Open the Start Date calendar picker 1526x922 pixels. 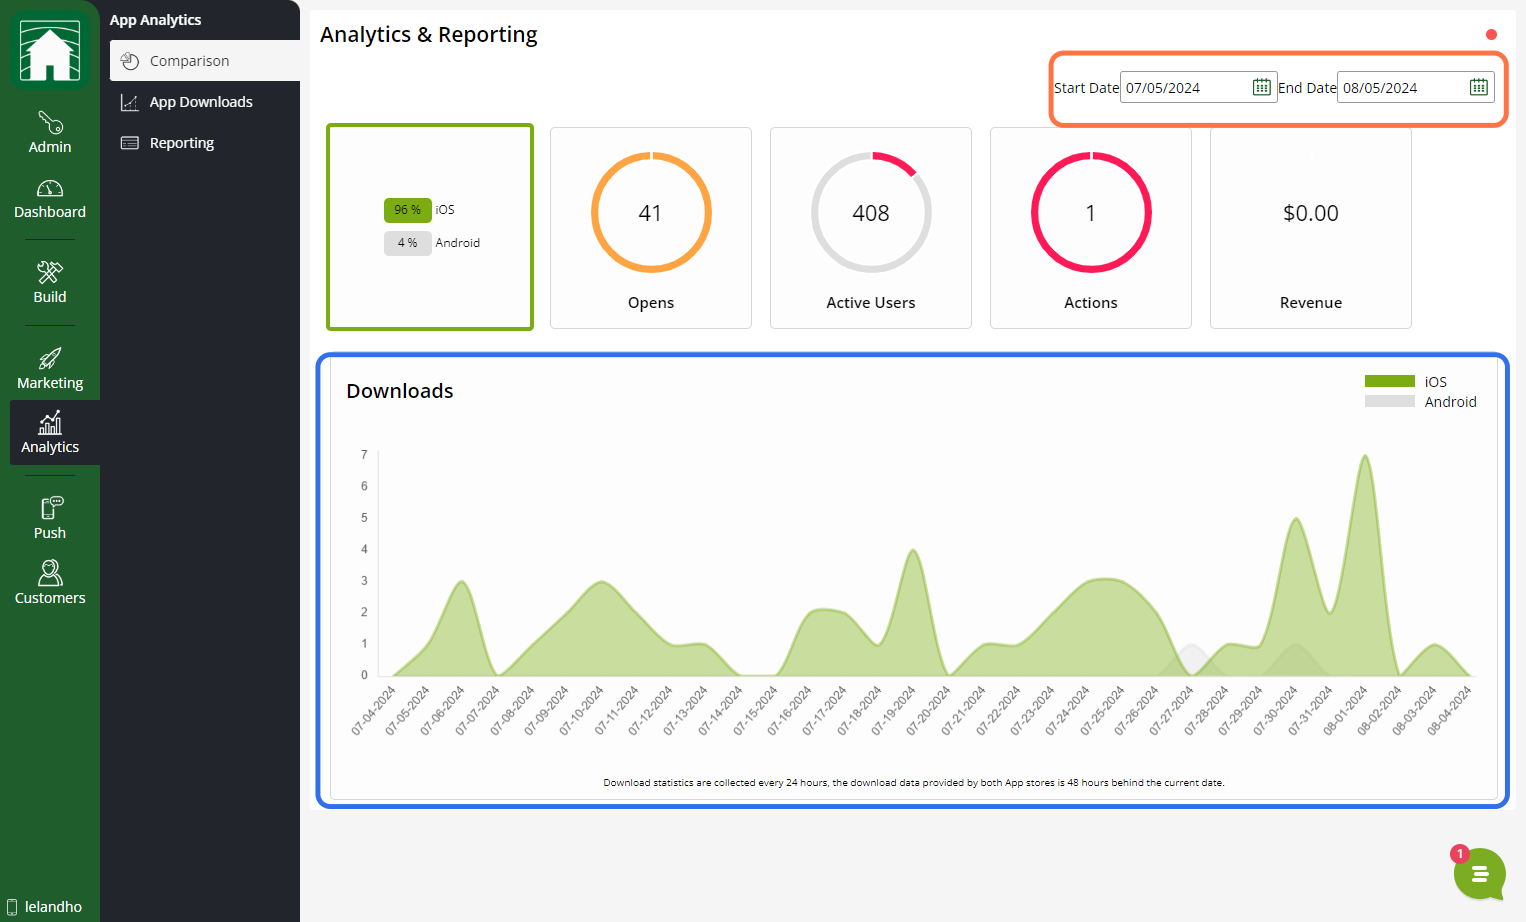1262,87
